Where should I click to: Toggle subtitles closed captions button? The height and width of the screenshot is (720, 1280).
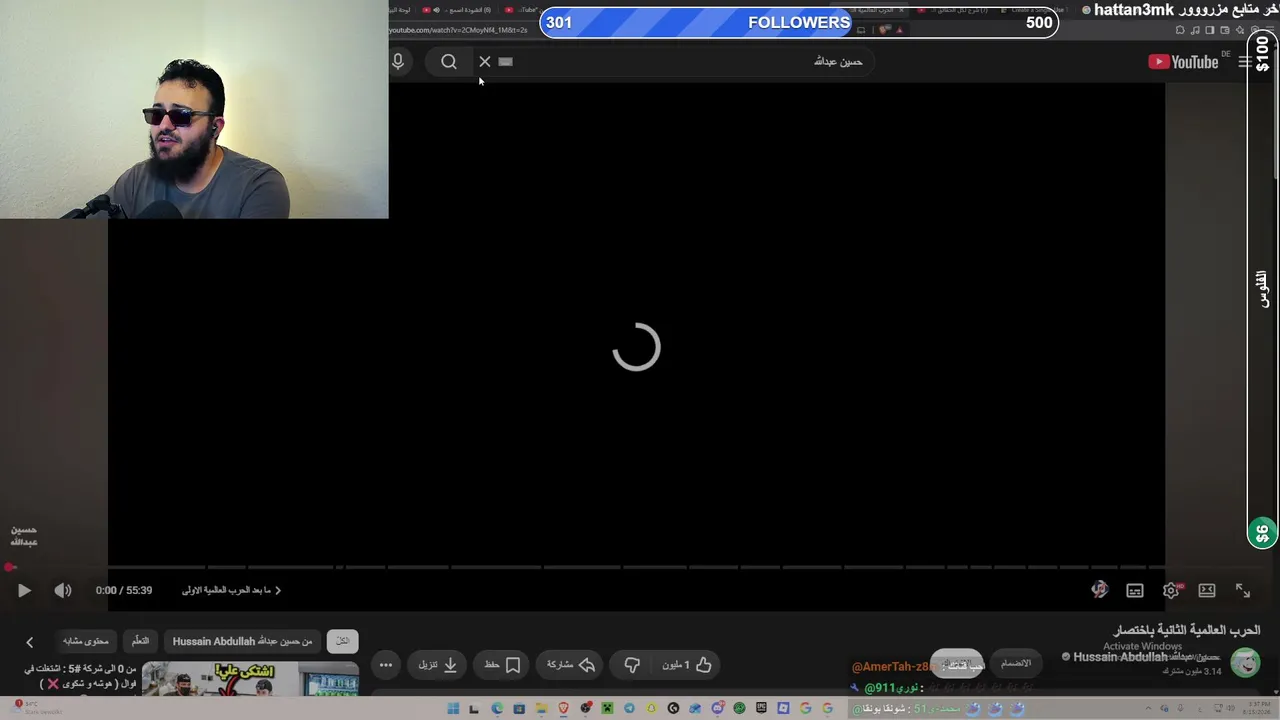tap(1135, 591)
